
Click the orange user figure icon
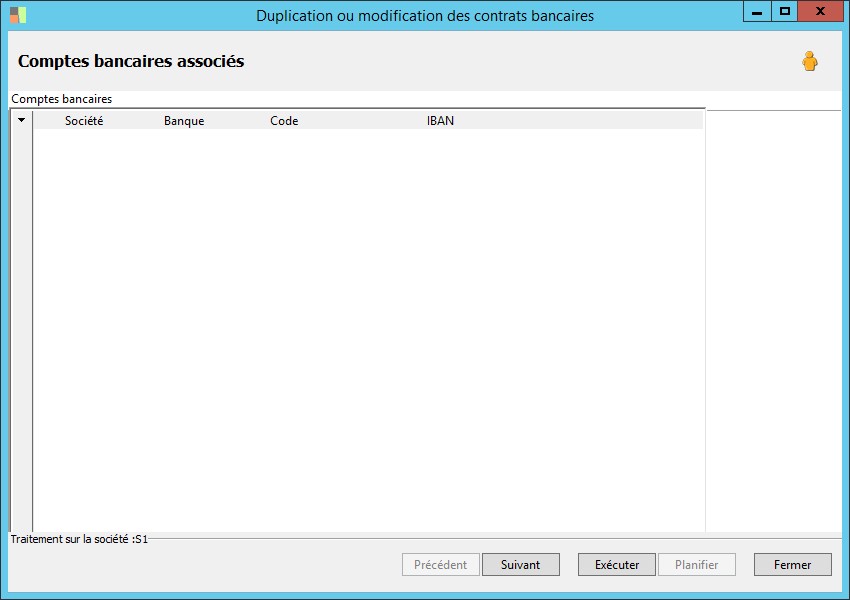[x=810, y=61]
